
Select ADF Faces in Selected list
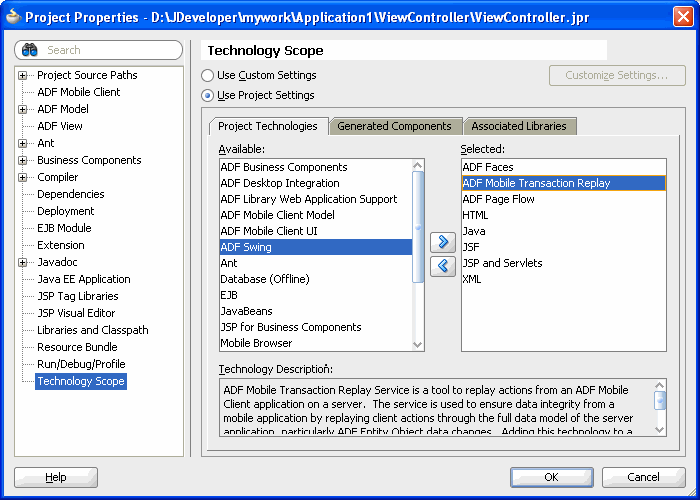564,167
